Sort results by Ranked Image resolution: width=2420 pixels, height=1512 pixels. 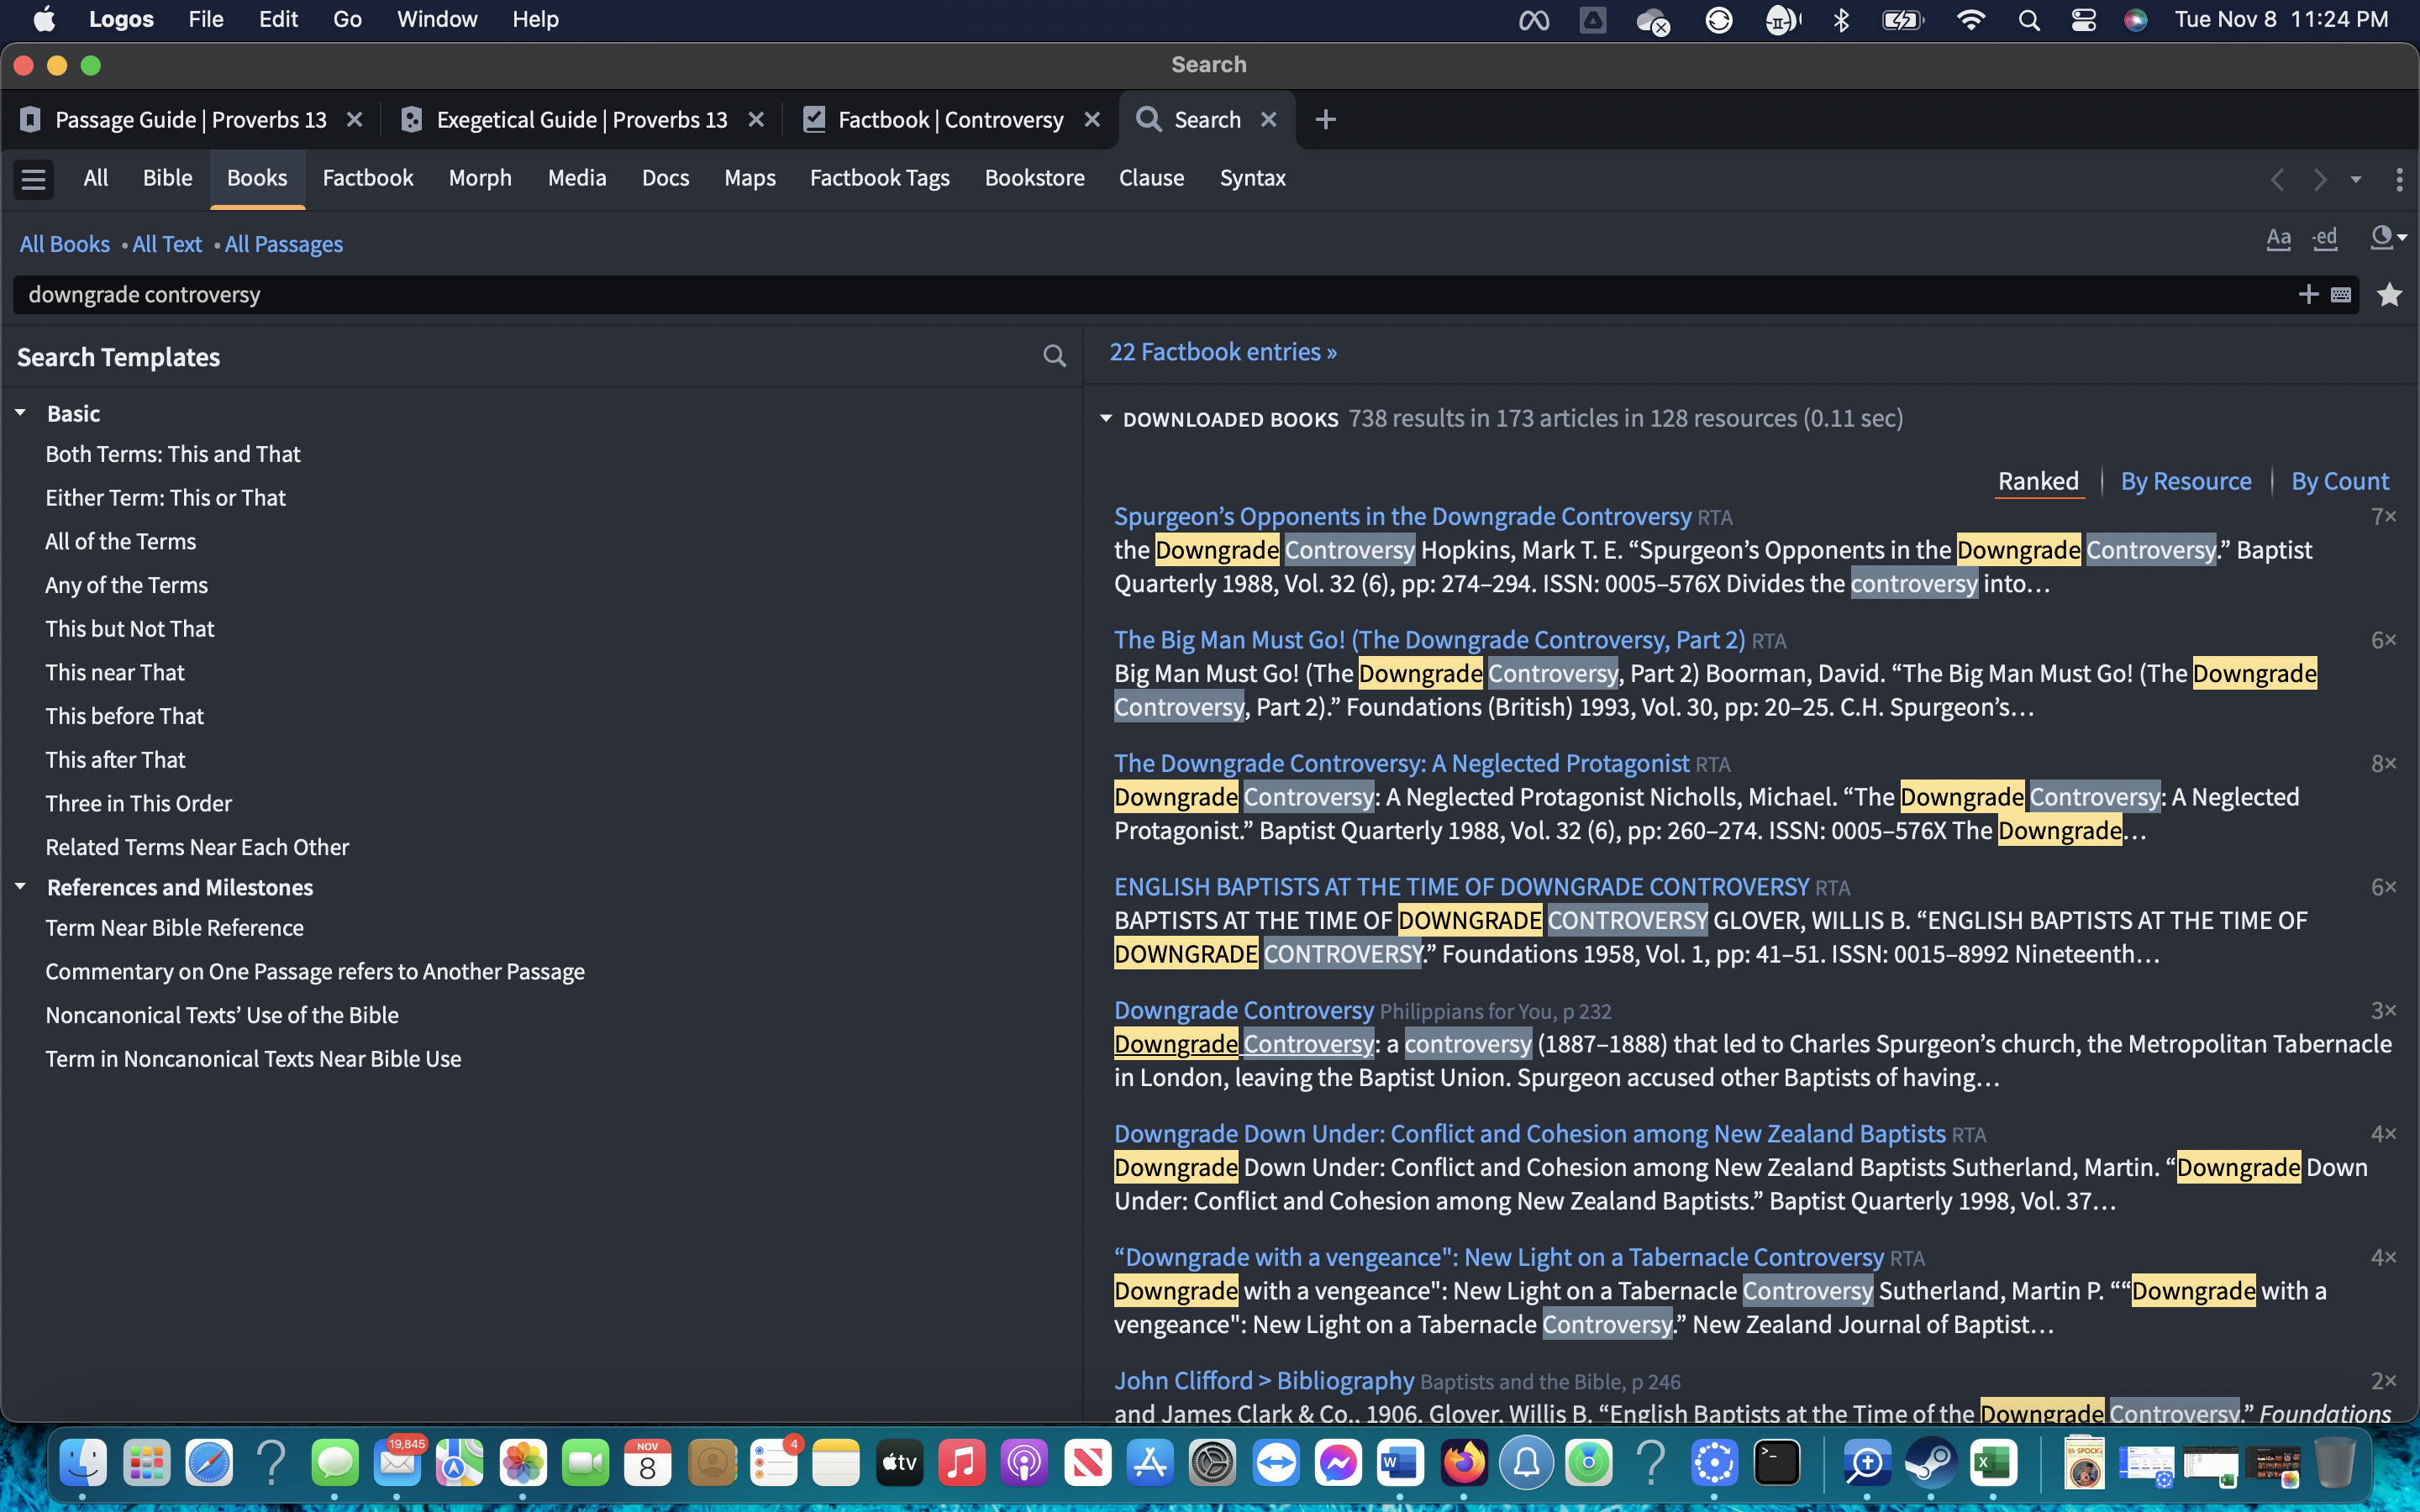tap(2038, 481)
